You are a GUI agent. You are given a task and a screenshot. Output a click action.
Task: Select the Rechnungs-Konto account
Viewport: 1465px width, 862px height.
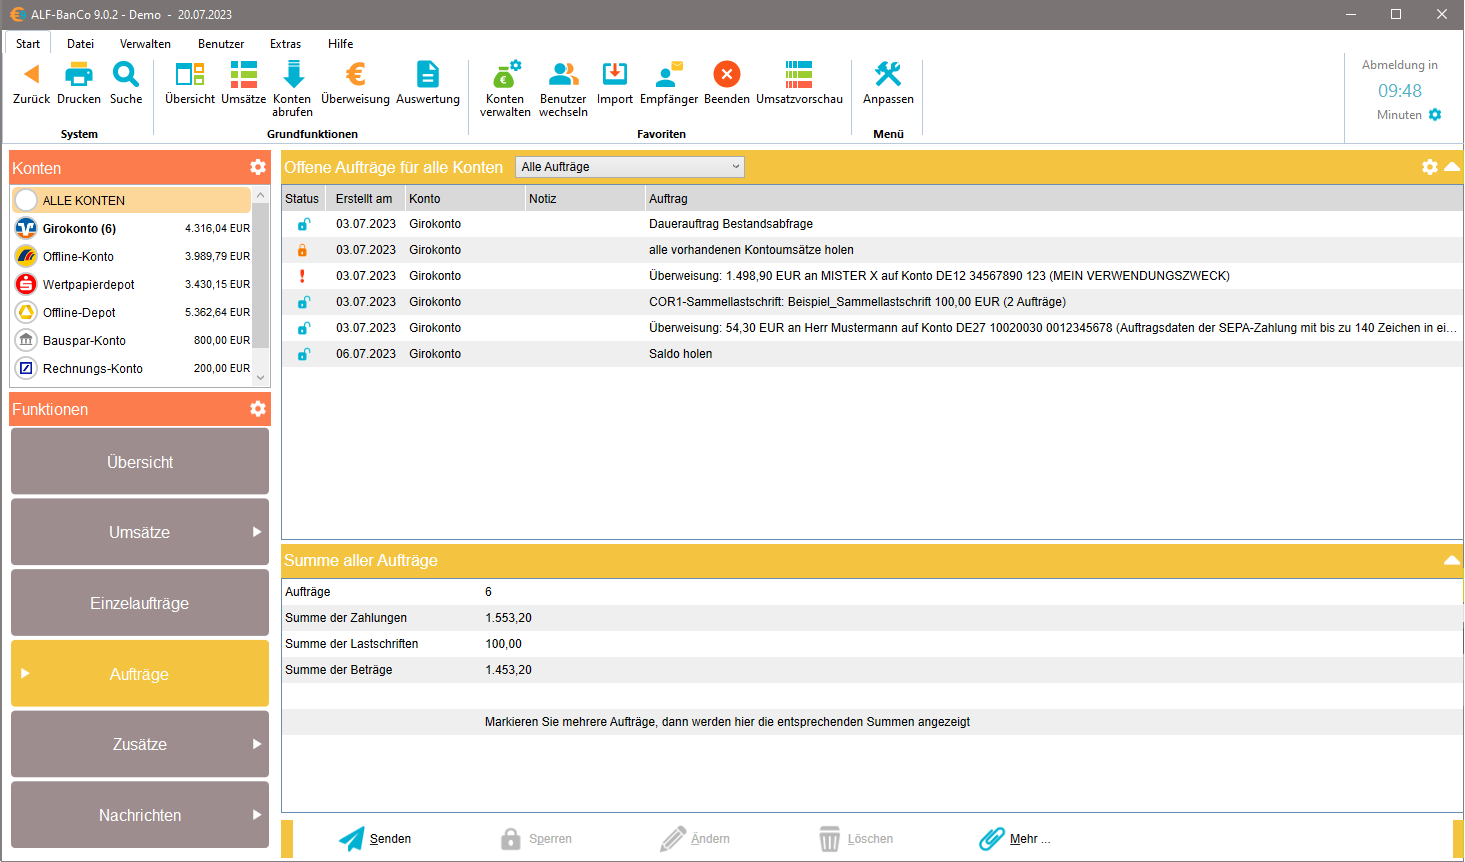(132, 368)
